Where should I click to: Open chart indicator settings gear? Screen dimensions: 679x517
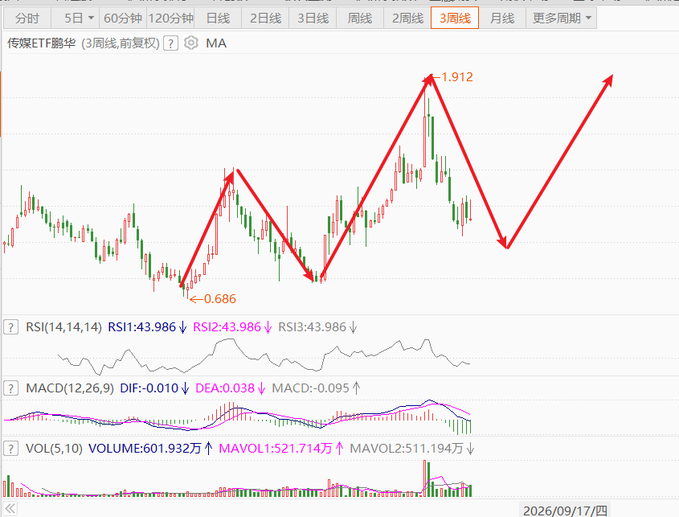(x=191, y=43)
